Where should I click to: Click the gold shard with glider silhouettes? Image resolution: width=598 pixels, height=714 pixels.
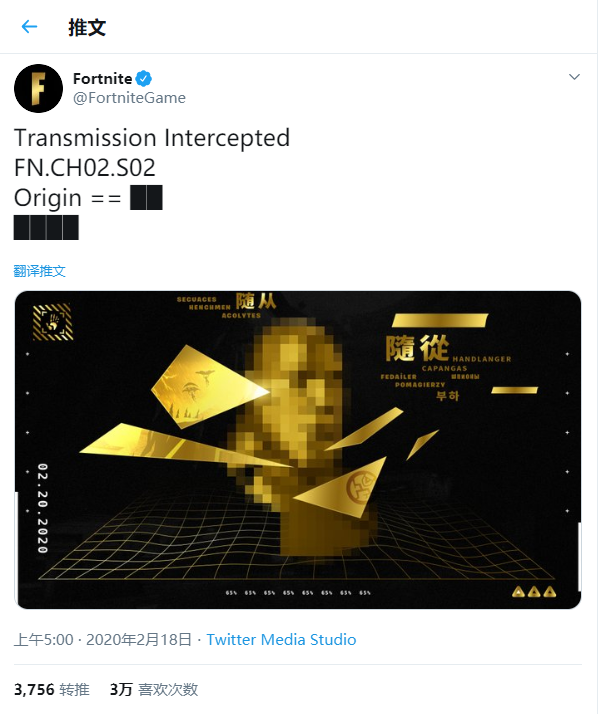[x=210, y=387]
